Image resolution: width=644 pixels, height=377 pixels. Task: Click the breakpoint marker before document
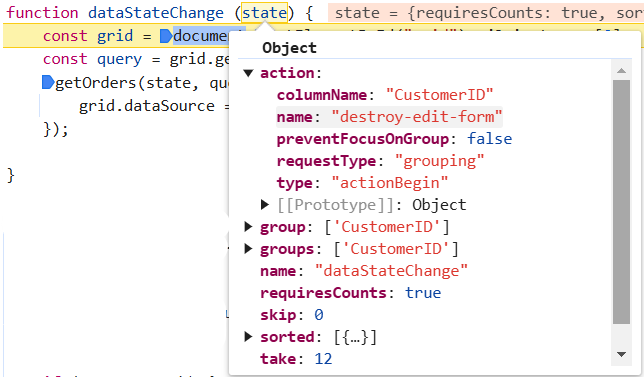pos(166,36)
